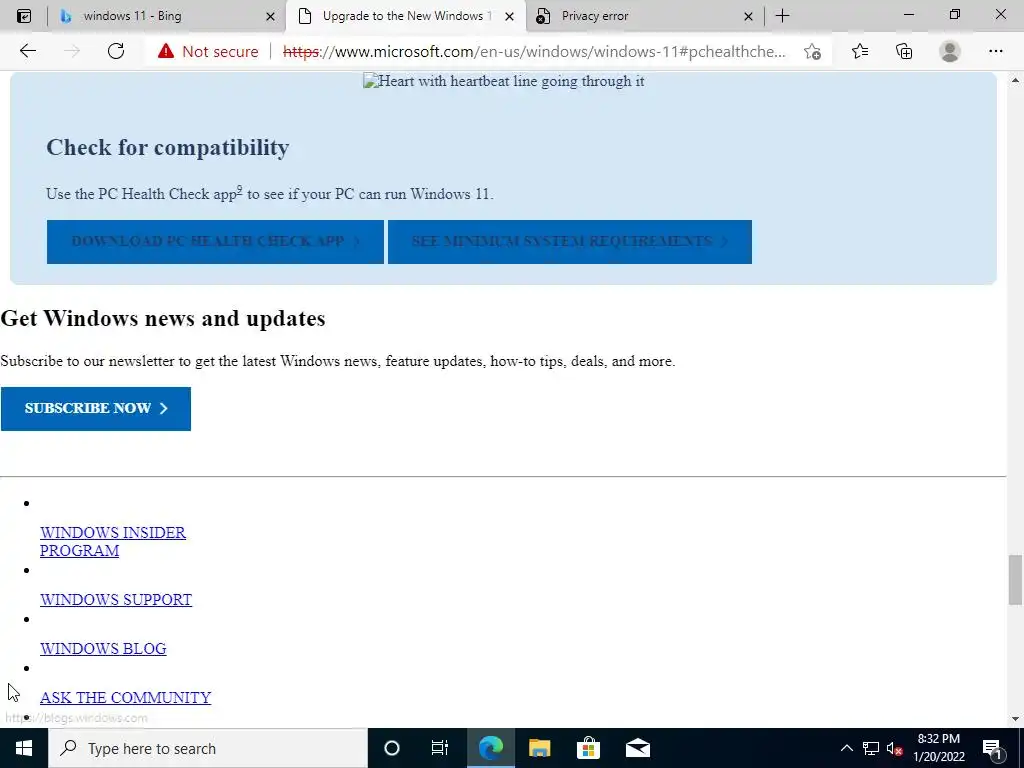Open the Favorites list
Screen dimensions: 1024x768
pyautogui.click(x=860, y=51)
